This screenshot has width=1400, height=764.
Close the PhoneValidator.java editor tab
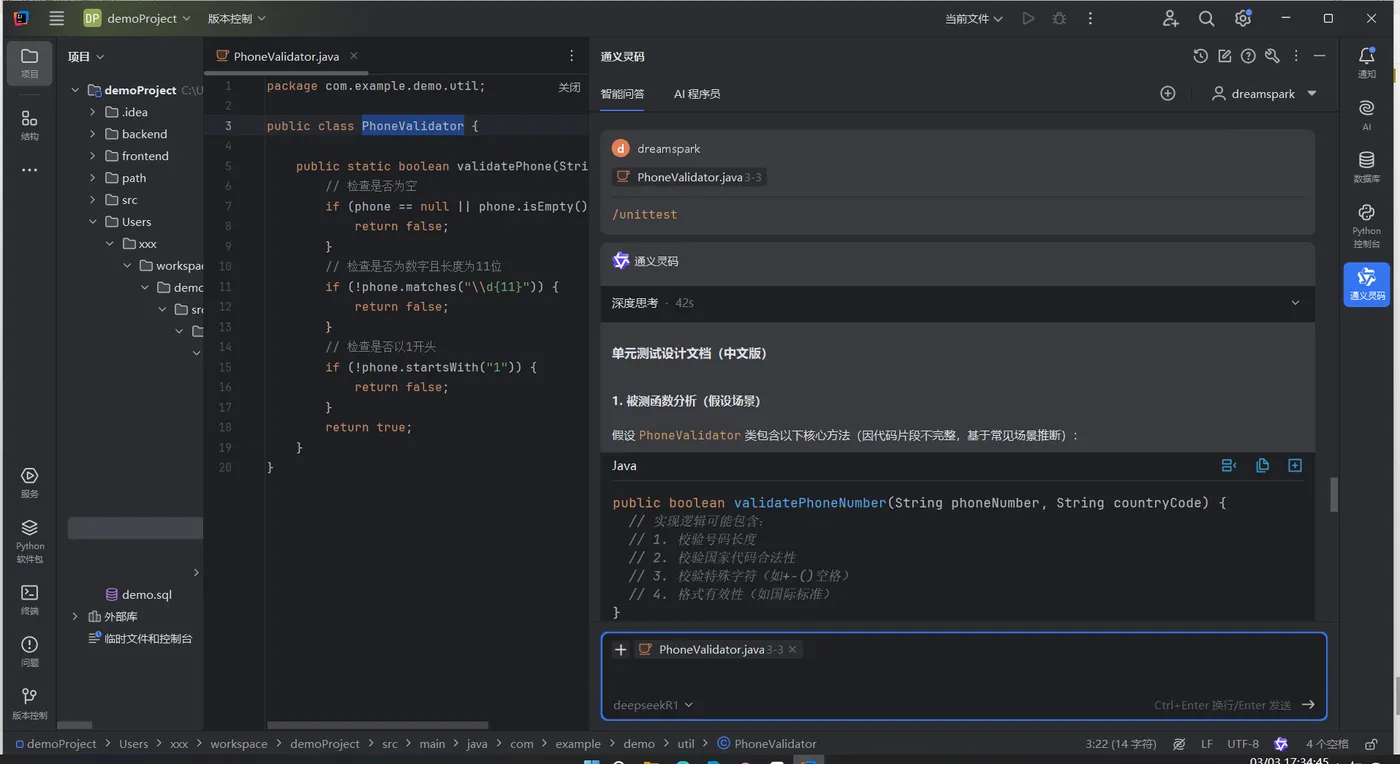click(353, 56)
